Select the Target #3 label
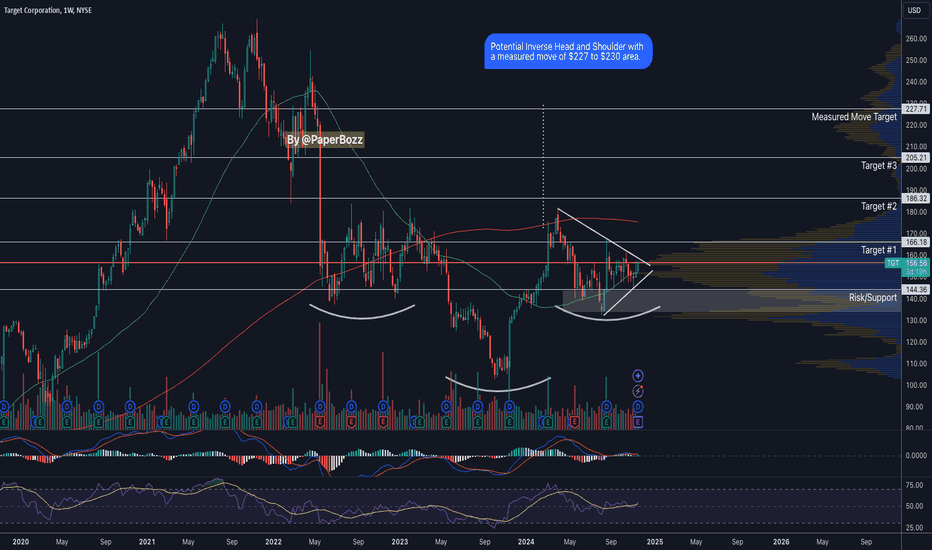 [x=879, y=166]
